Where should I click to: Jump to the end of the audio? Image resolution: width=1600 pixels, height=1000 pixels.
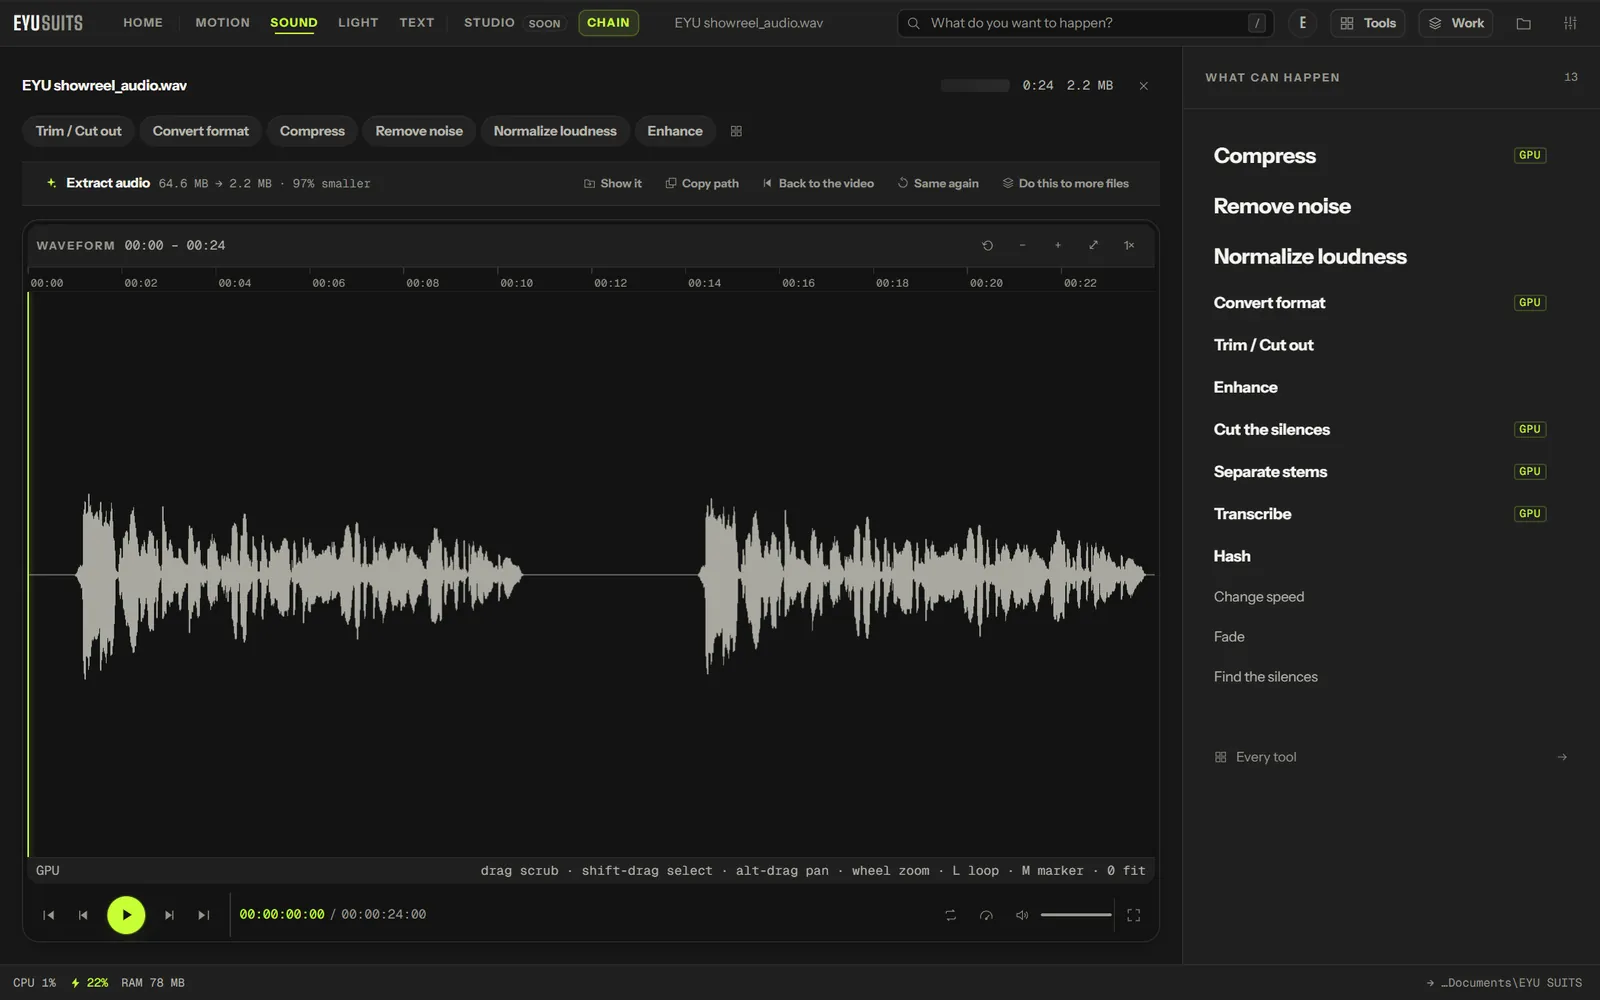(204, 915)
